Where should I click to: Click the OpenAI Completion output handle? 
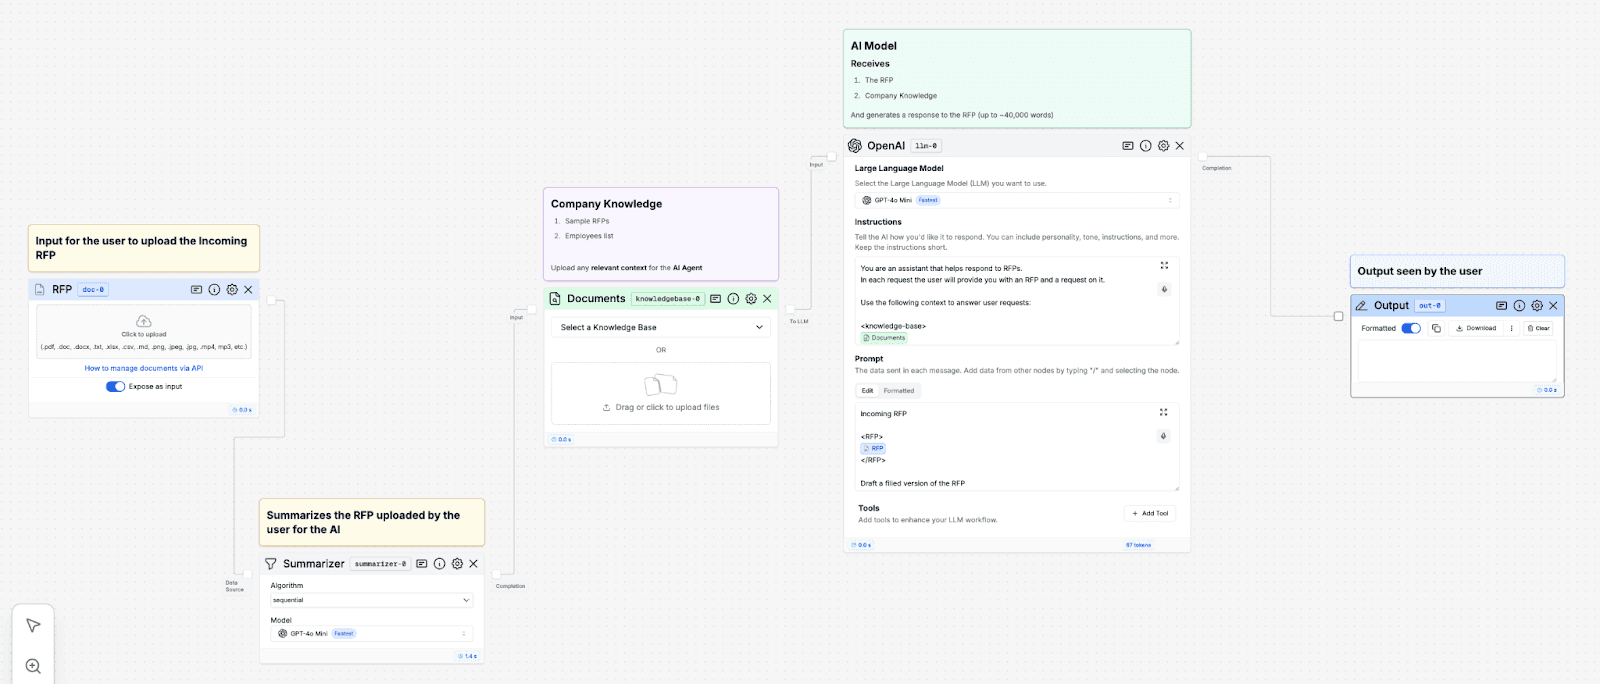click(x=1202, y=157)
